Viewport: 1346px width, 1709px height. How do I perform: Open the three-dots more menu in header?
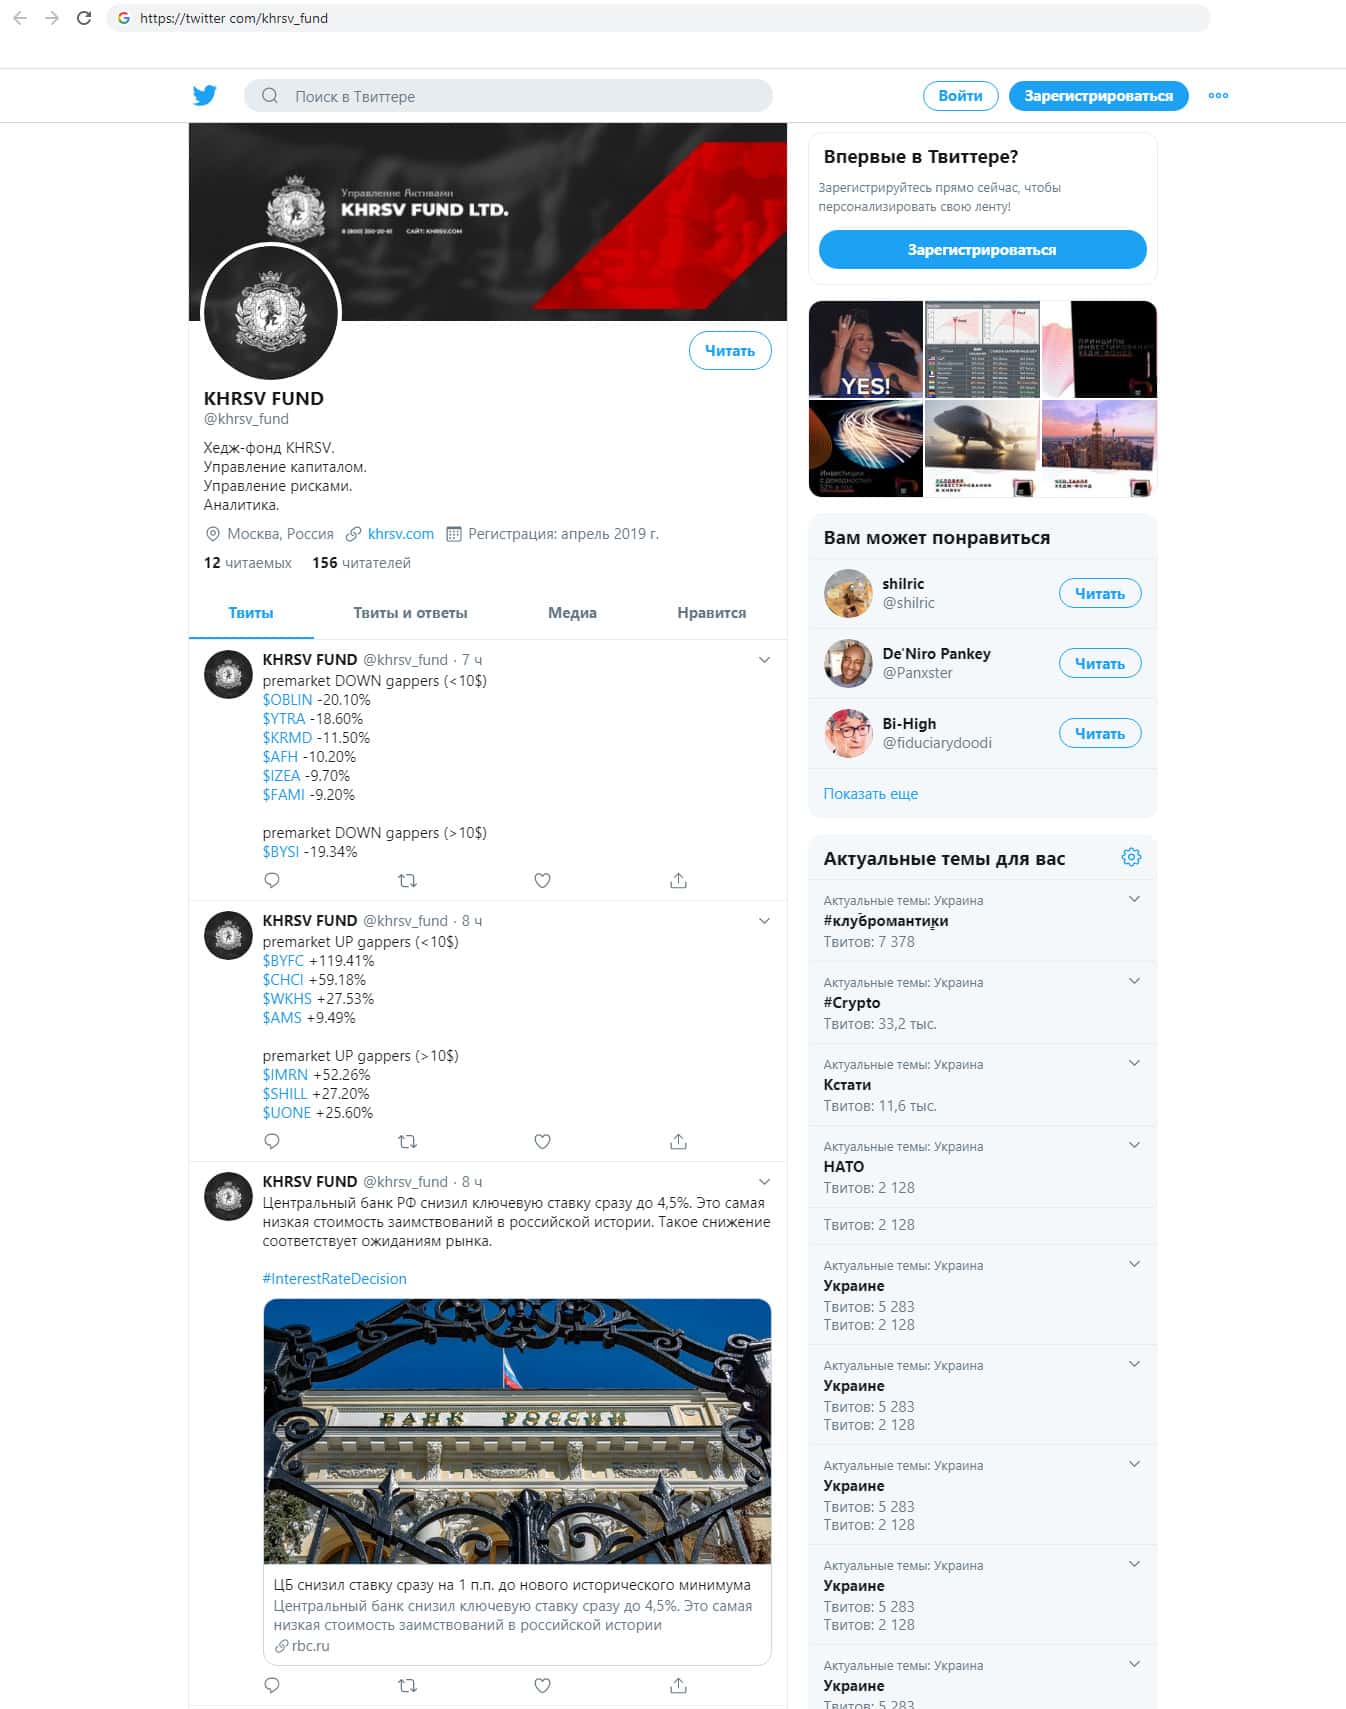pos(1218,96)
